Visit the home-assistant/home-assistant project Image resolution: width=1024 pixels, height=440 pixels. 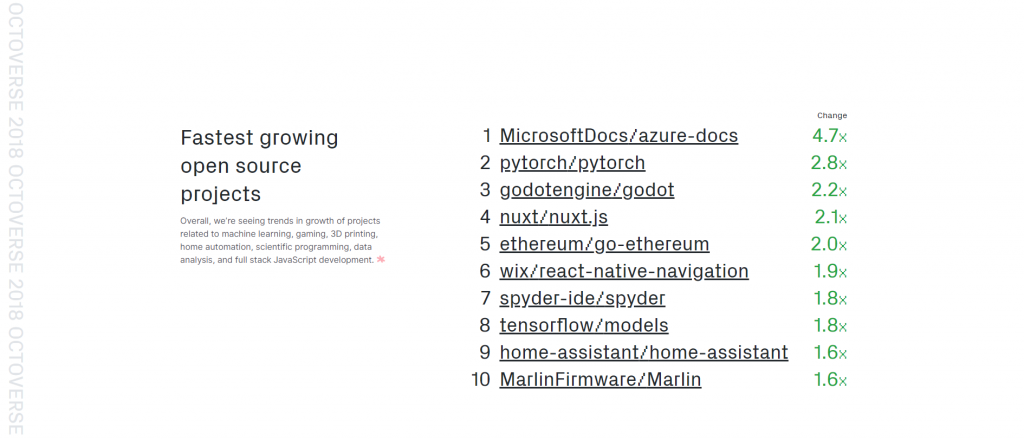[x=643, y=353]
